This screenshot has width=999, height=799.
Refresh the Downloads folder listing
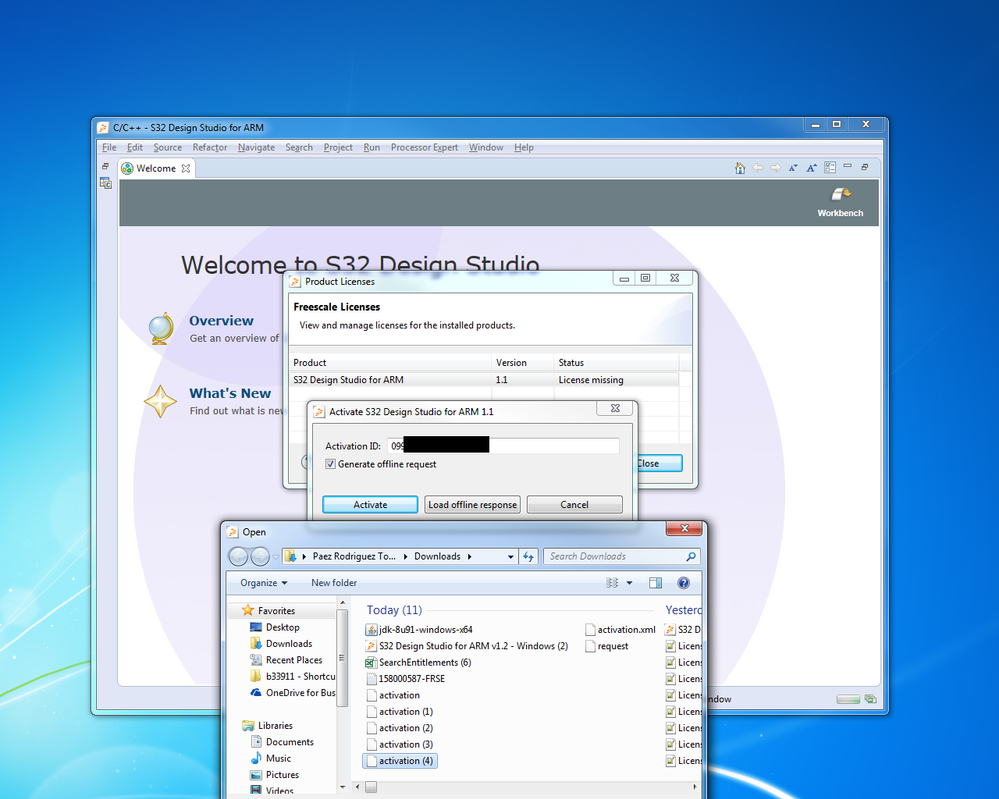pyautogui.click(x=528, y=557)
